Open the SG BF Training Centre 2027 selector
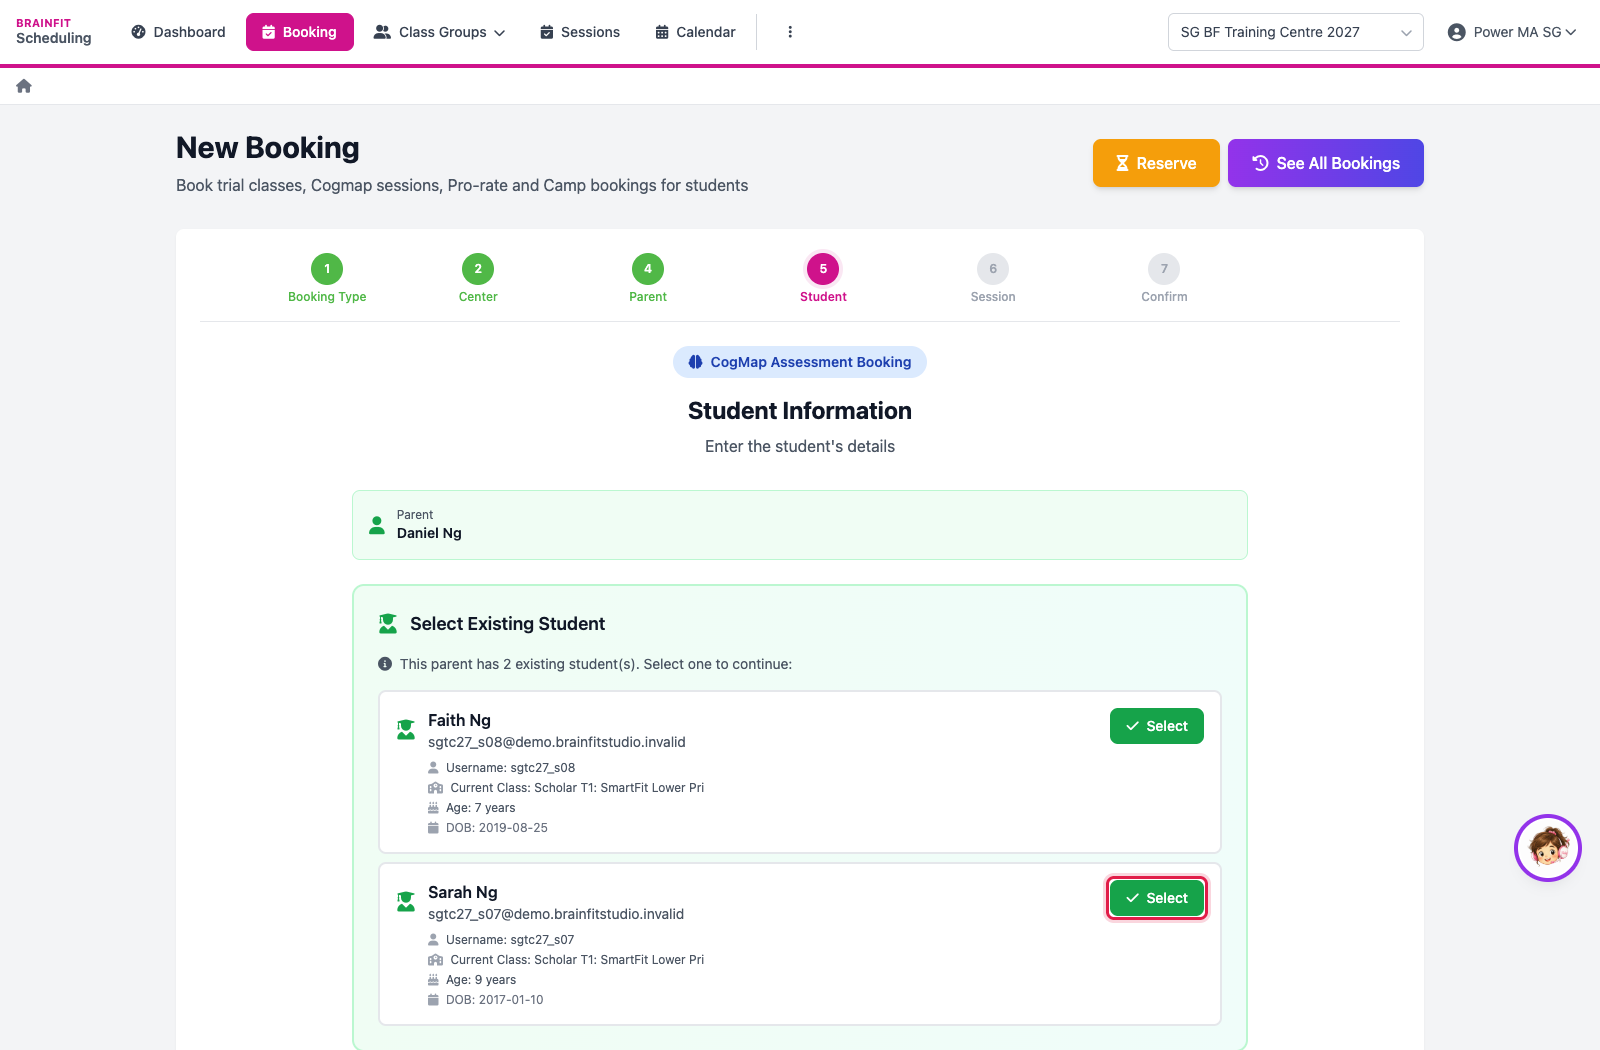Screen dimensions: 1600x1050 click(x=1295, y=32)
